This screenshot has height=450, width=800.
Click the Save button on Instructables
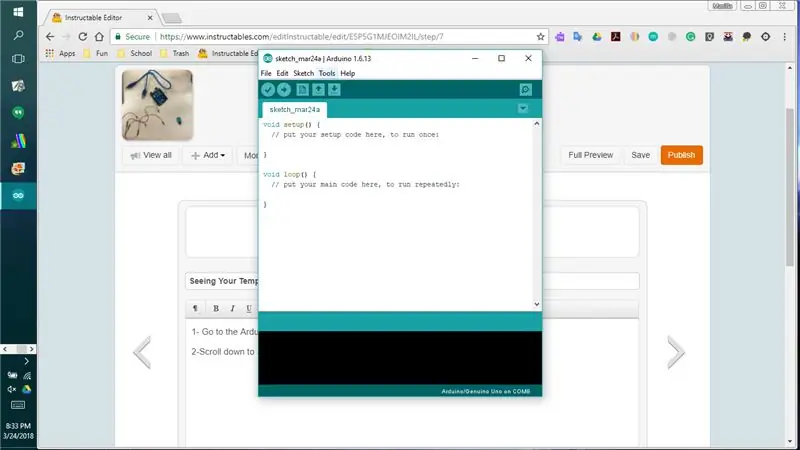640,155
